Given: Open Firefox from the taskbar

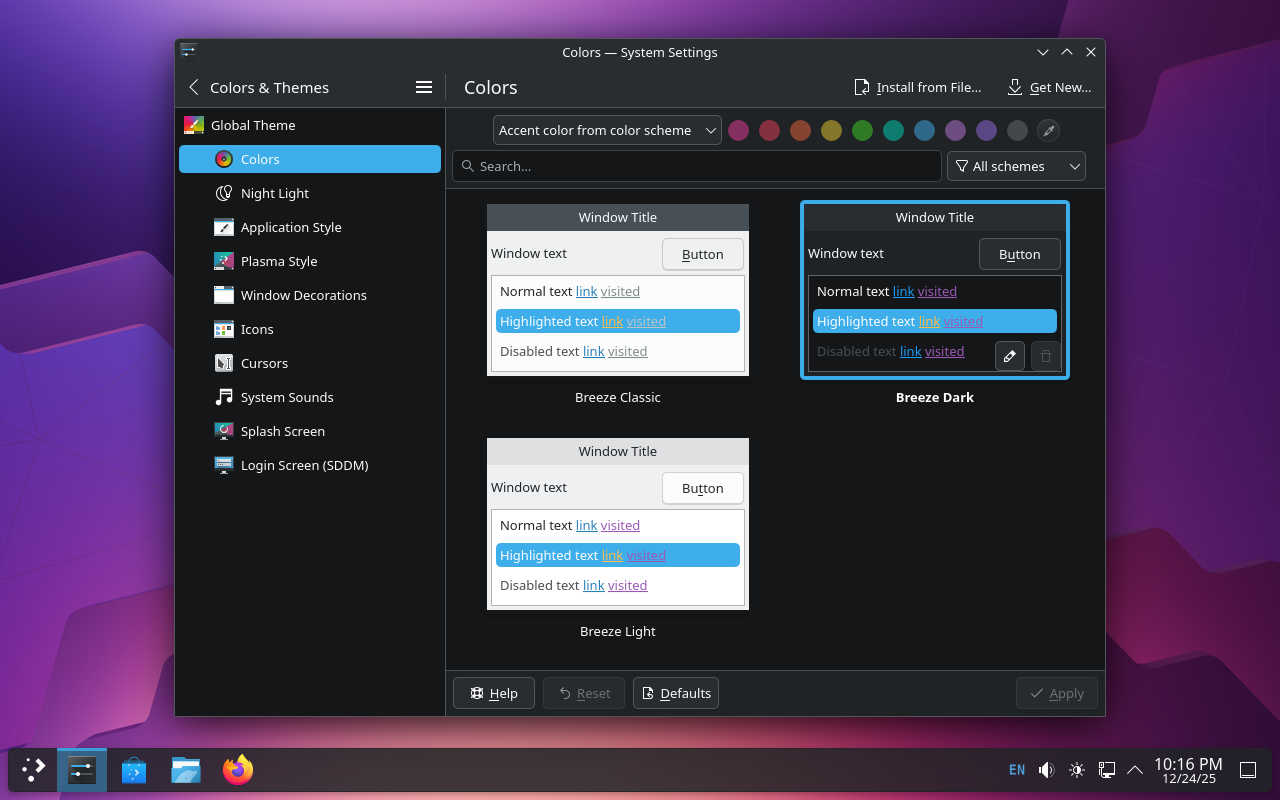Looking at the screenshot, I should pyautogui.click(x=238, y=770).
